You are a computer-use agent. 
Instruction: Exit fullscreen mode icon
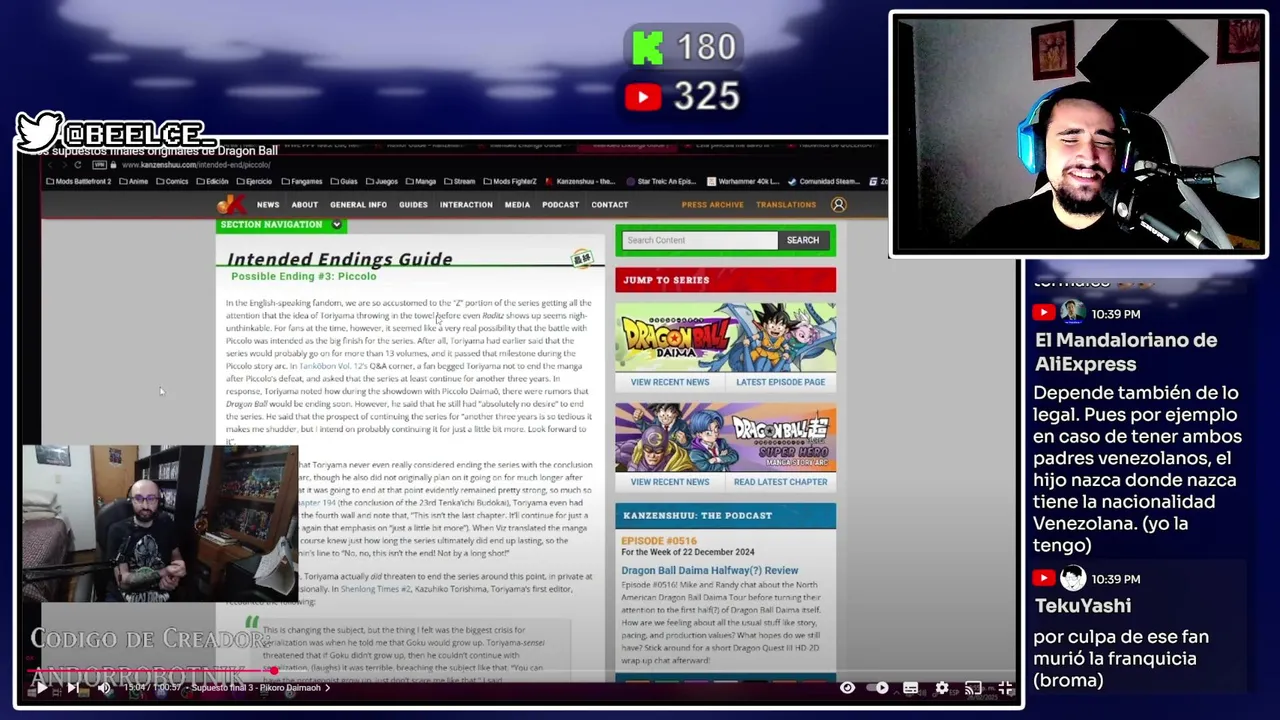pyautogui.click(x=1005, y=688)
